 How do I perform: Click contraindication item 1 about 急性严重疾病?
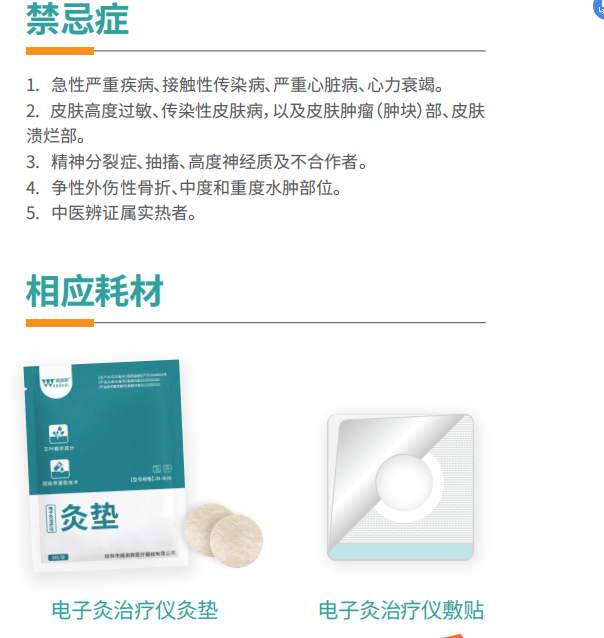235,85
